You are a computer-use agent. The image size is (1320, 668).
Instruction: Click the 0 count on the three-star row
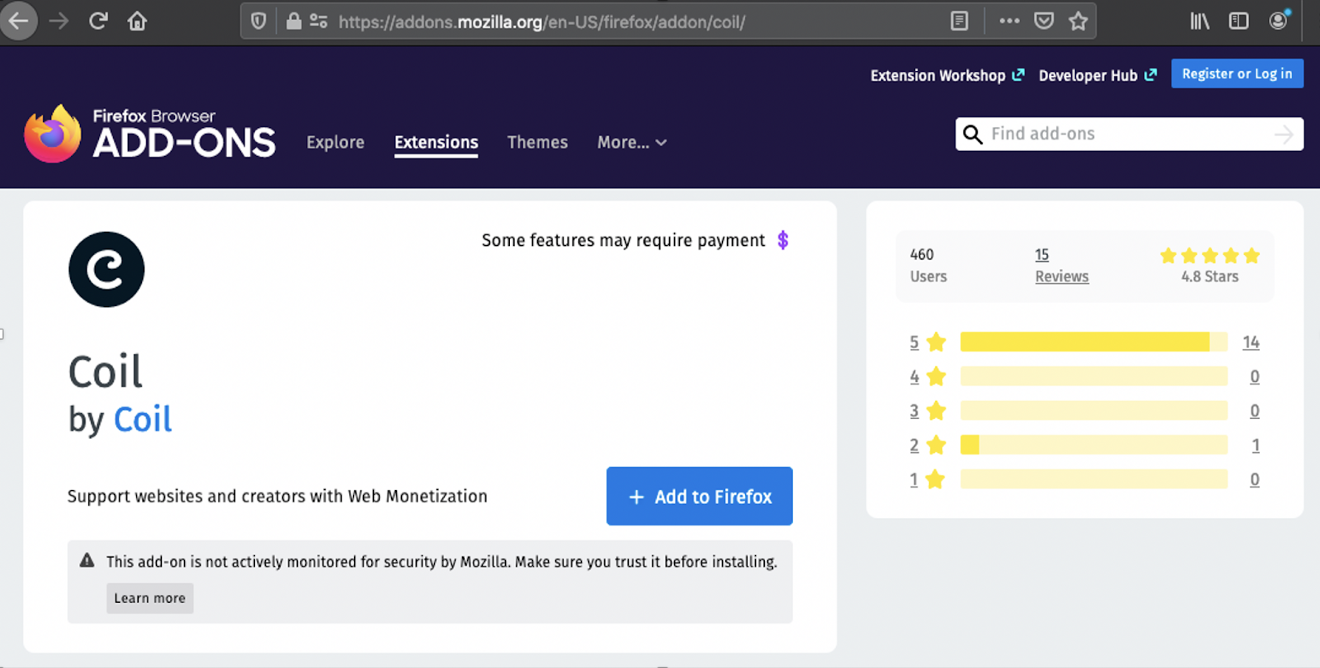click(1255, 411)
